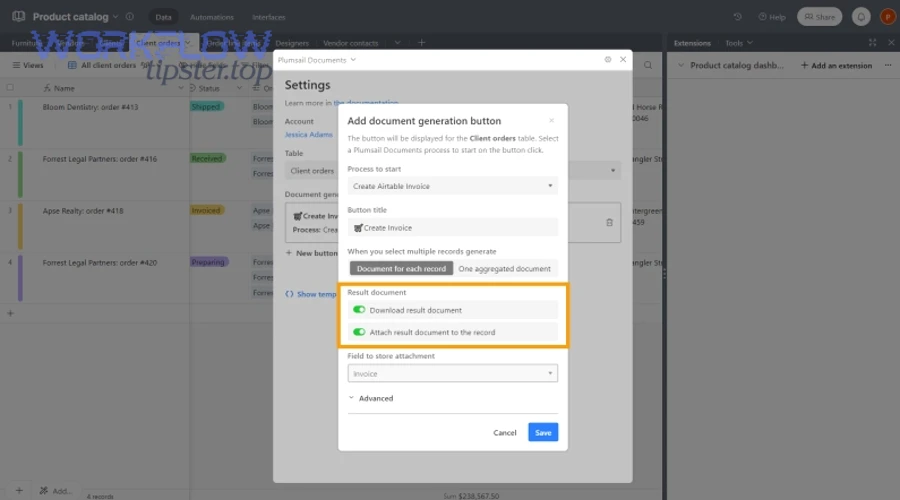Image resolution: width=900 pixels, height=500 pixels.
Task: Click the Received status tag
Action: (207, 158)
